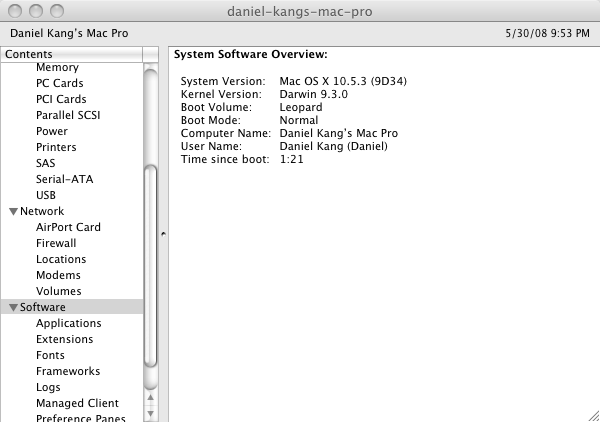Select PC Cards in the sidebar
The width and height of the screenshot is (600, 422).
pyautogui.click(x=60, y=83)
